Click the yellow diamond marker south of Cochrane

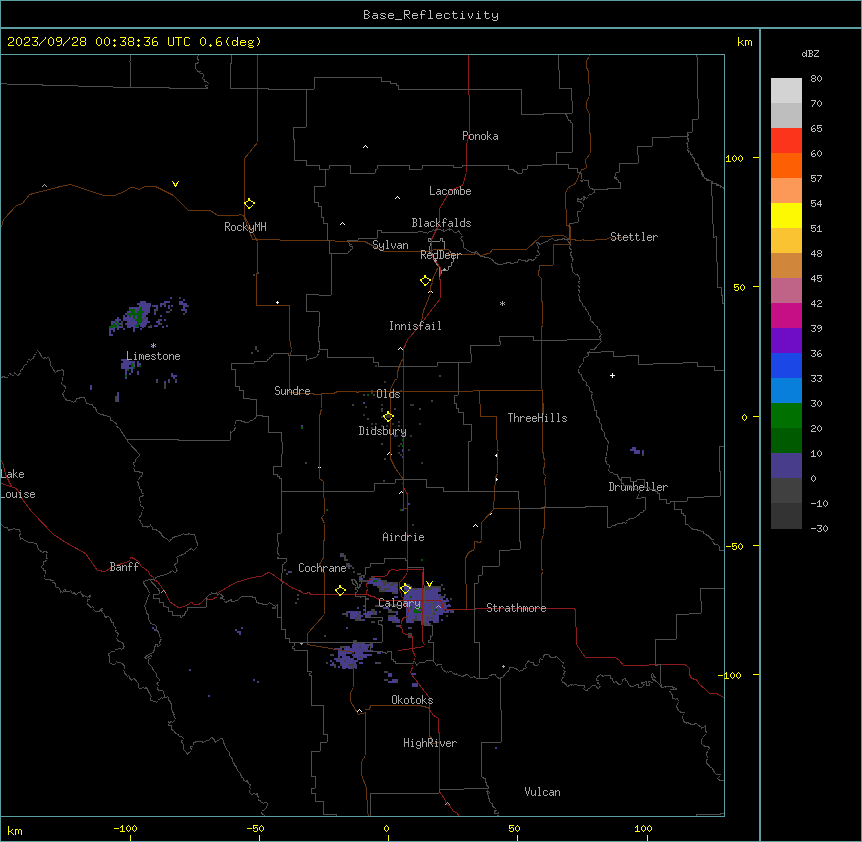340,590
